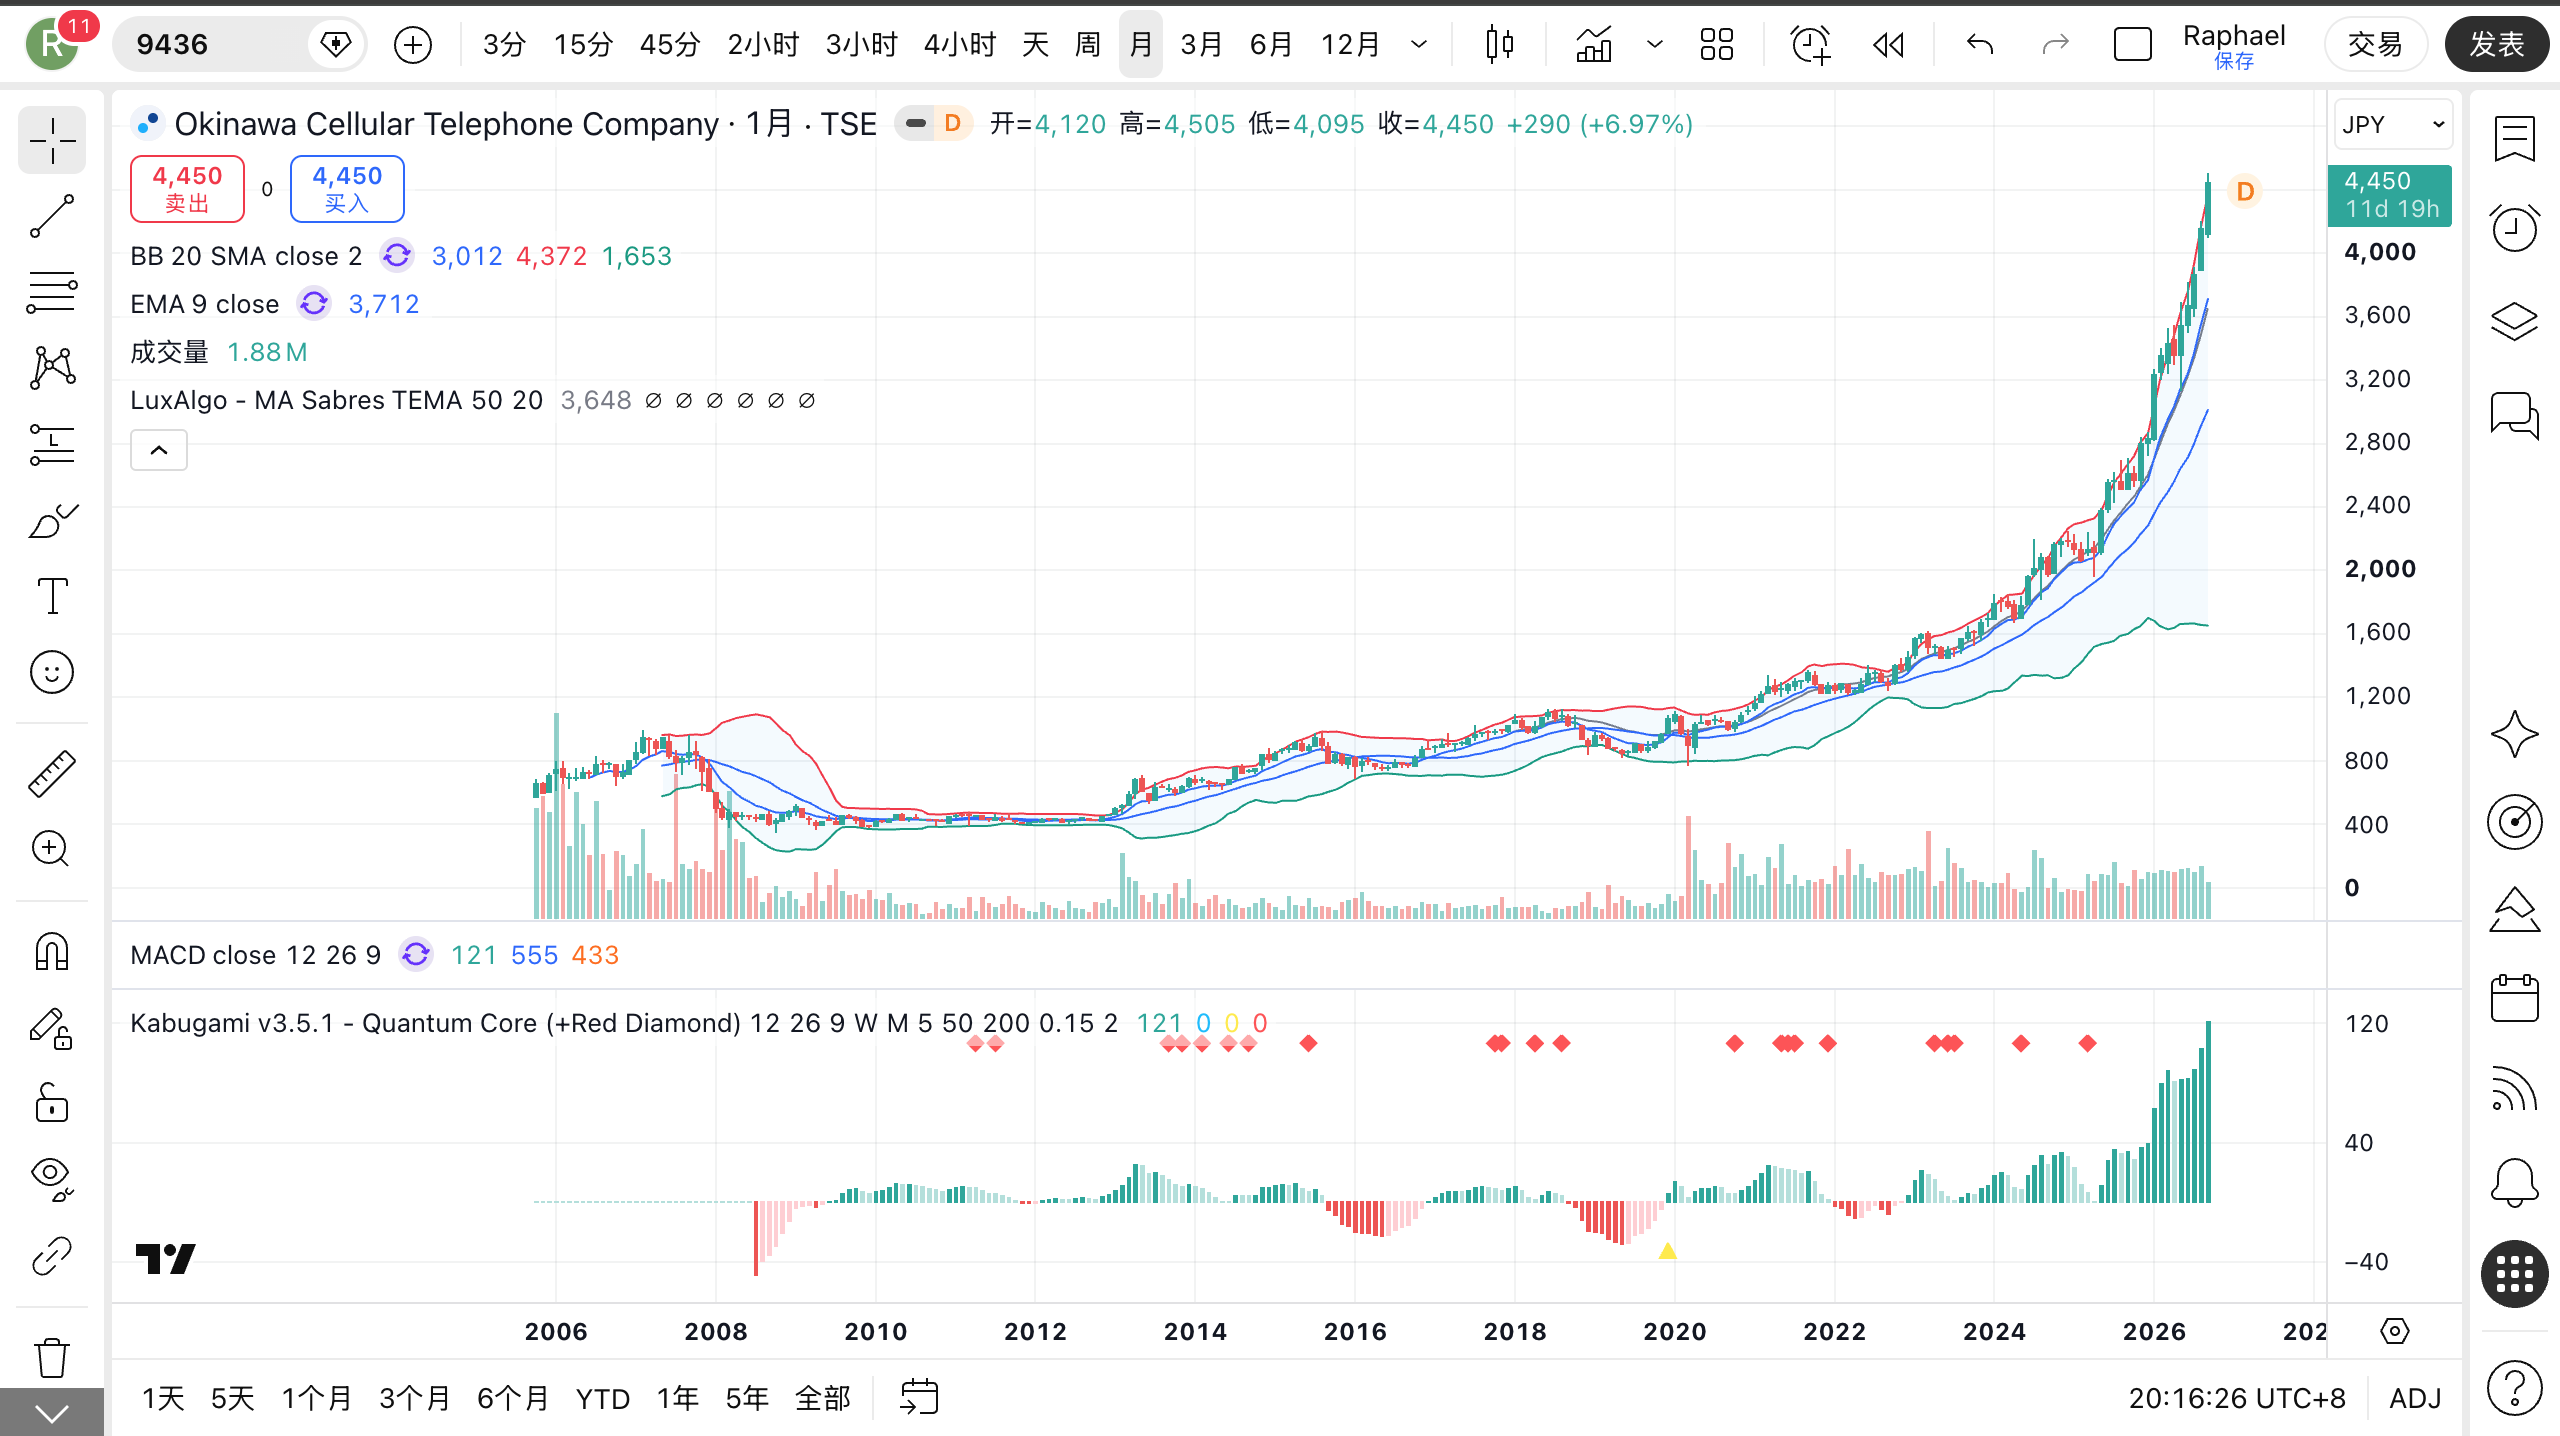
Task: Switch to the 2小时 interval
Action: (763, 44)
